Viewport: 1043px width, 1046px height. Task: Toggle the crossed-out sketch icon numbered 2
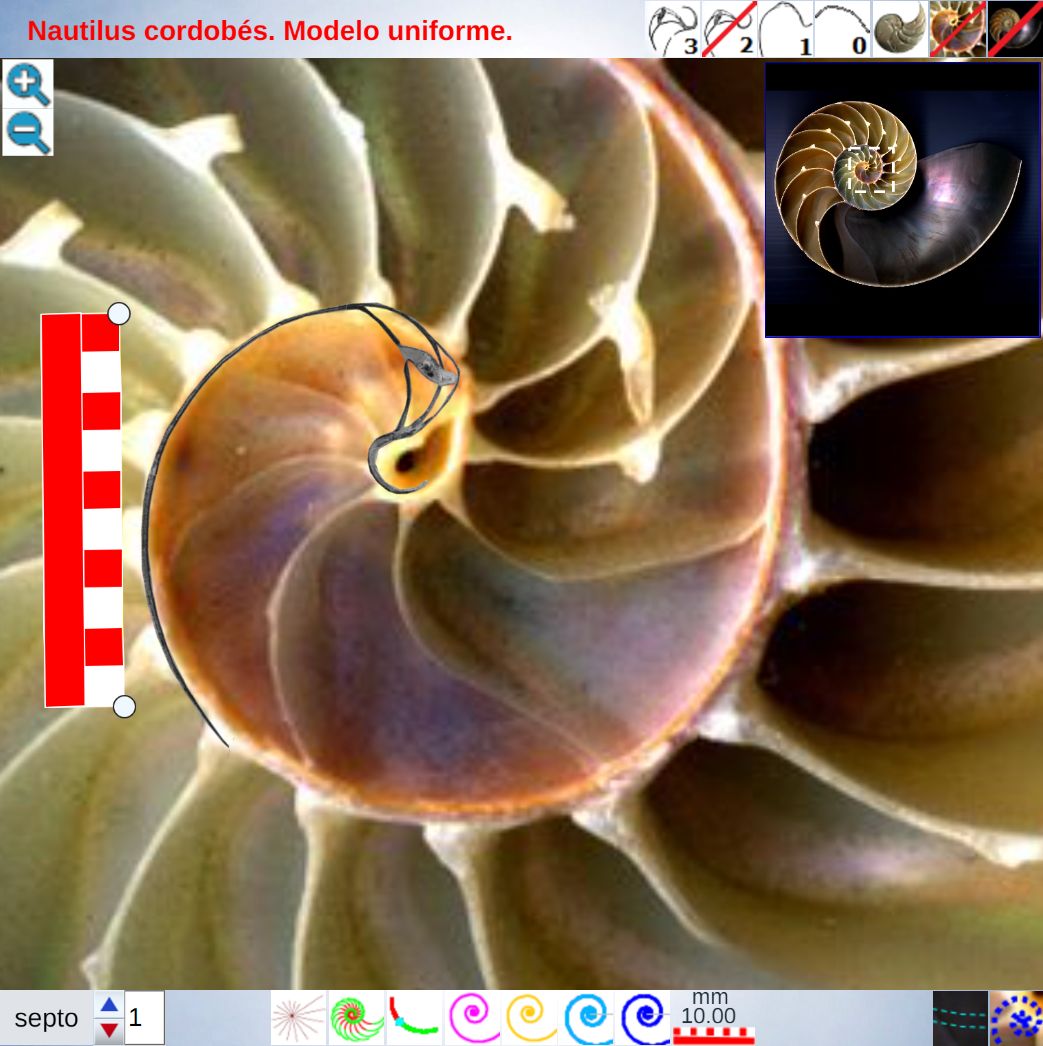tap(730, 29)
